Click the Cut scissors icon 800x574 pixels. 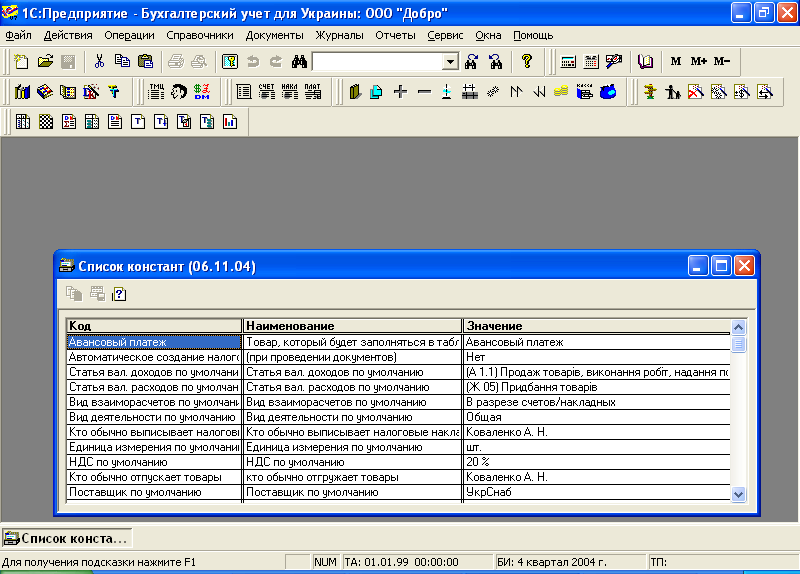coord(99,62)
